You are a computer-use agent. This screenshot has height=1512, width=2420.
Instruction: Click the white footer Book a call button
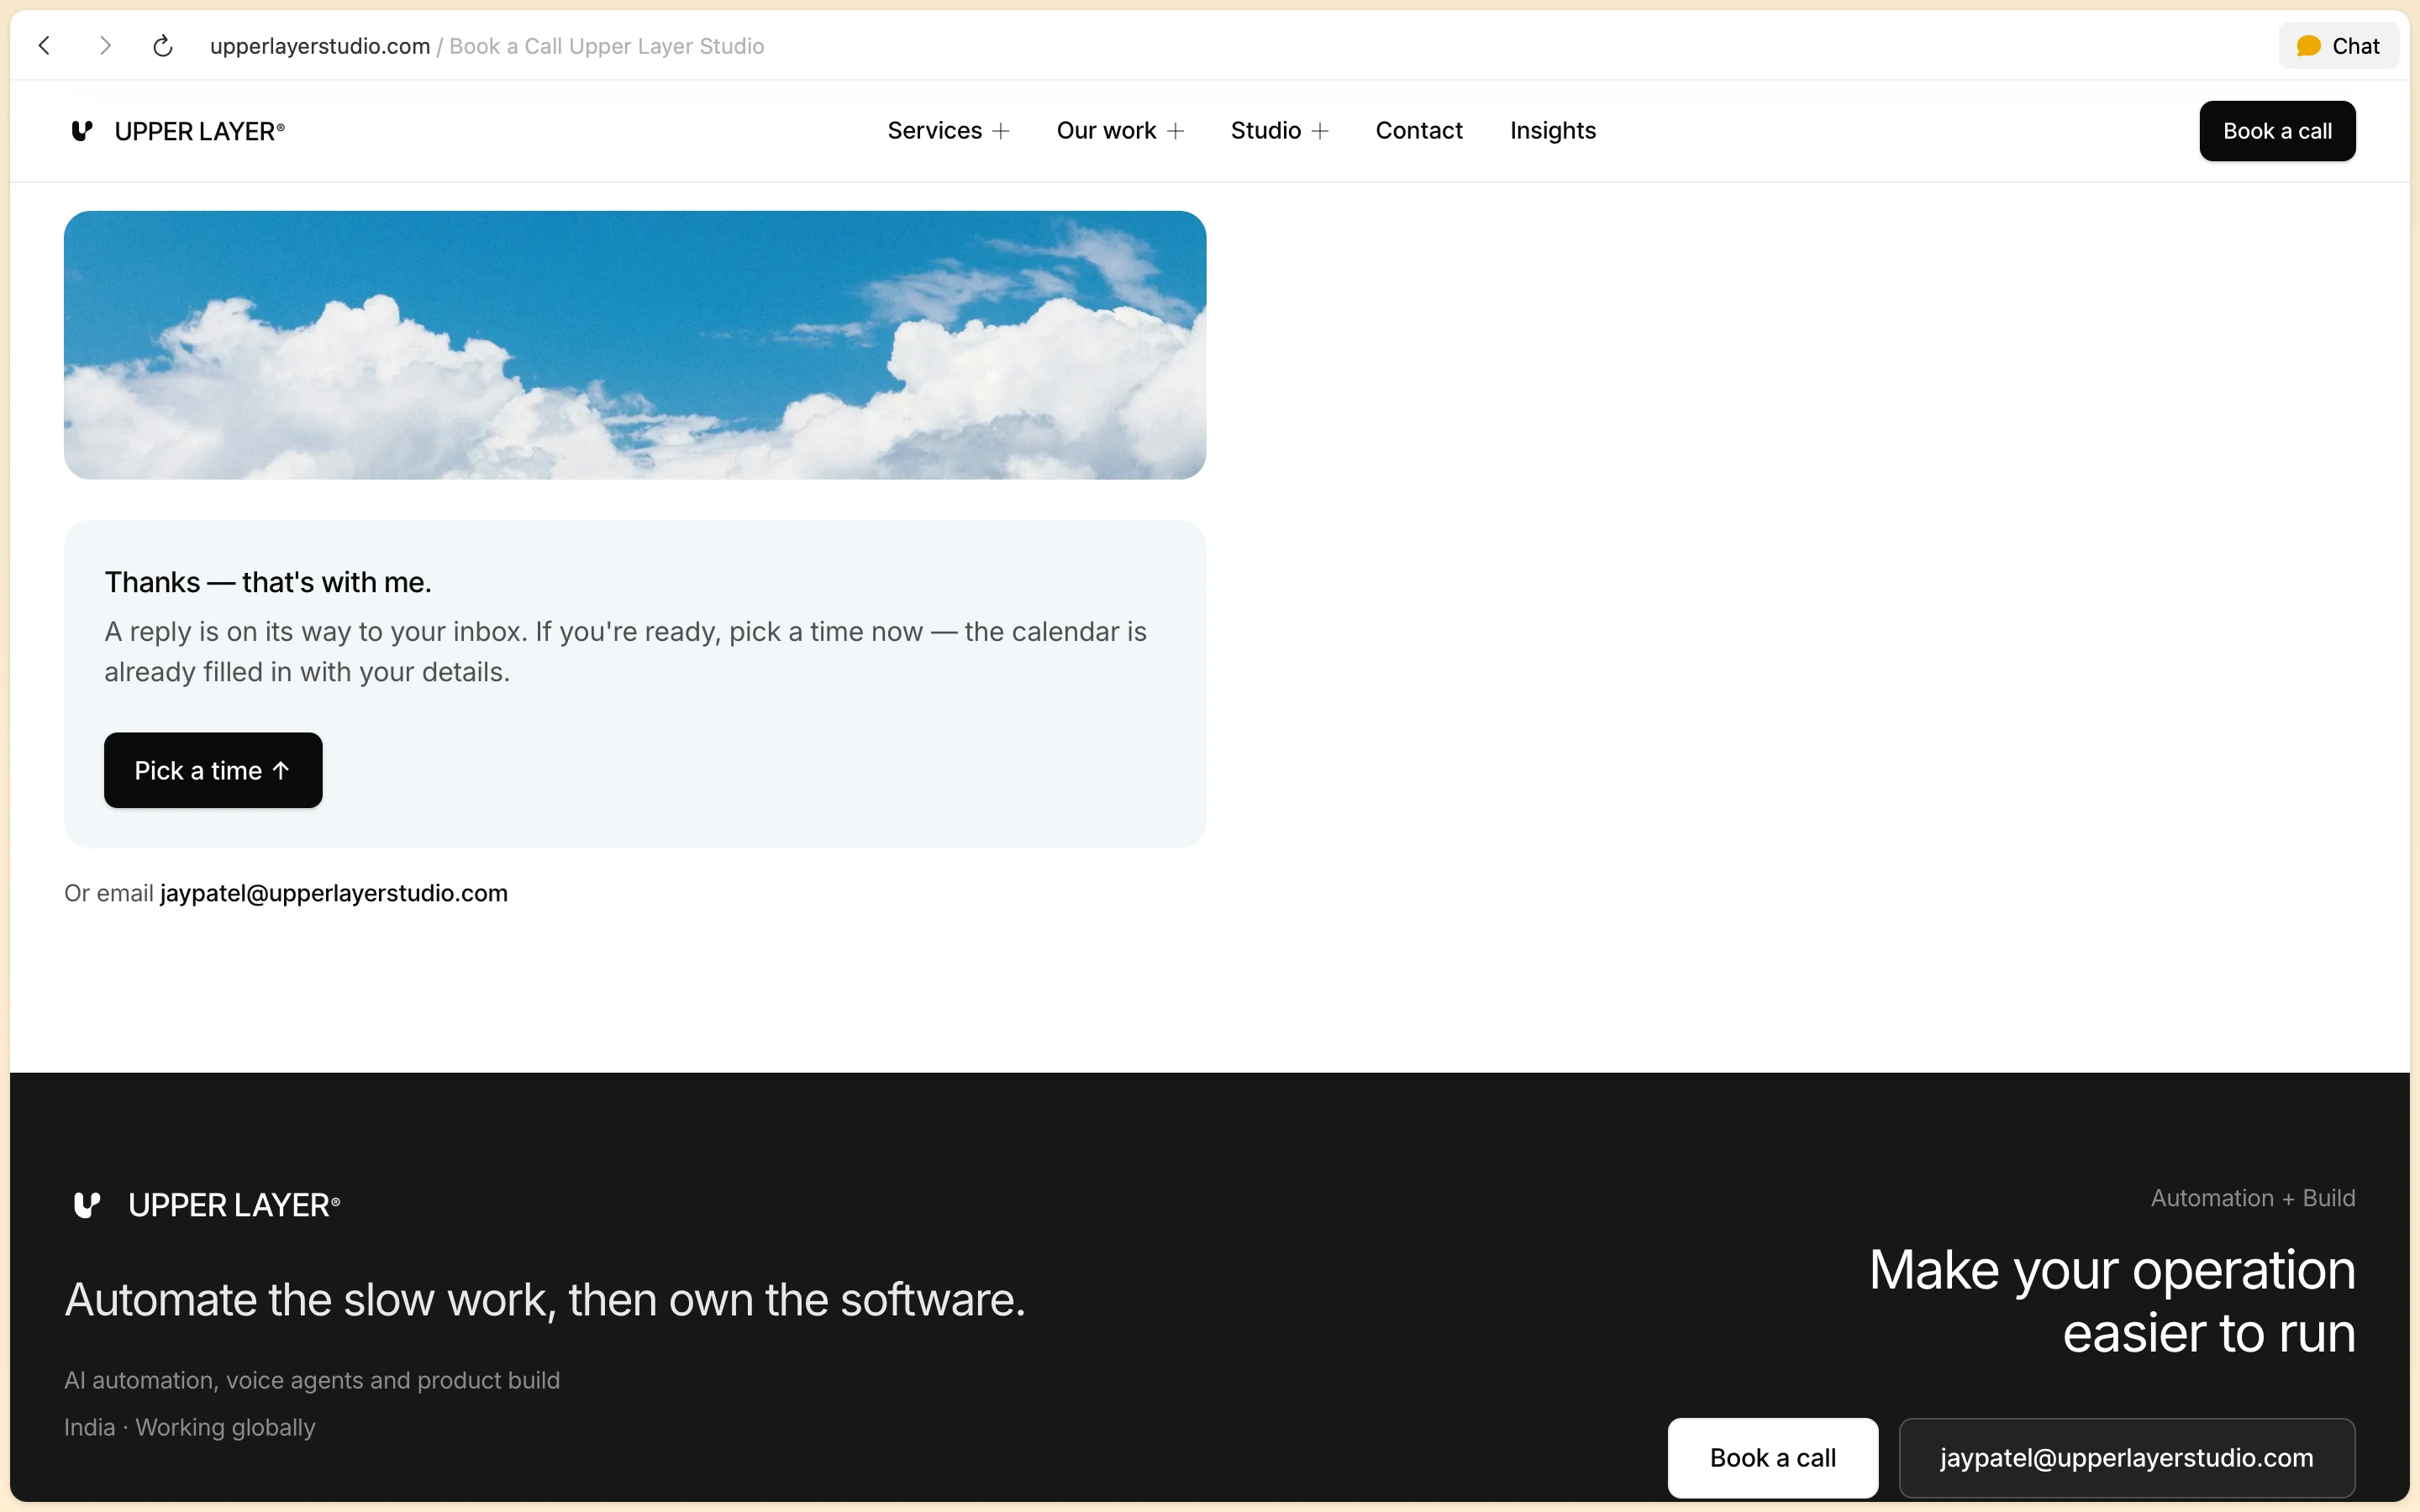point(1772,1458)
